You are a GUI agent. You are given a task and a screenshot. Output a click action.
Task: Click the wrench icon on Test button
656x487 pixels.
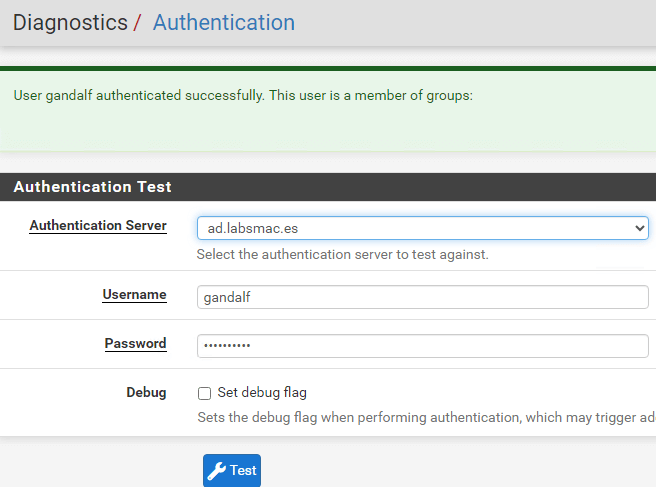(217, 471)
